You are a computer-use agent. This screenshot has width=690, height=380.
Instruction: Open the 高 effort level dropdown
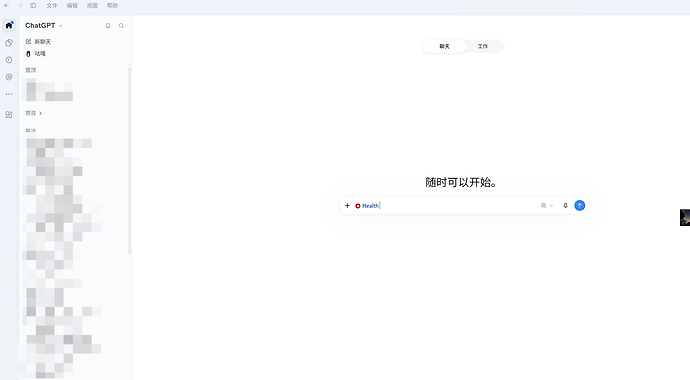pos(547,206)
